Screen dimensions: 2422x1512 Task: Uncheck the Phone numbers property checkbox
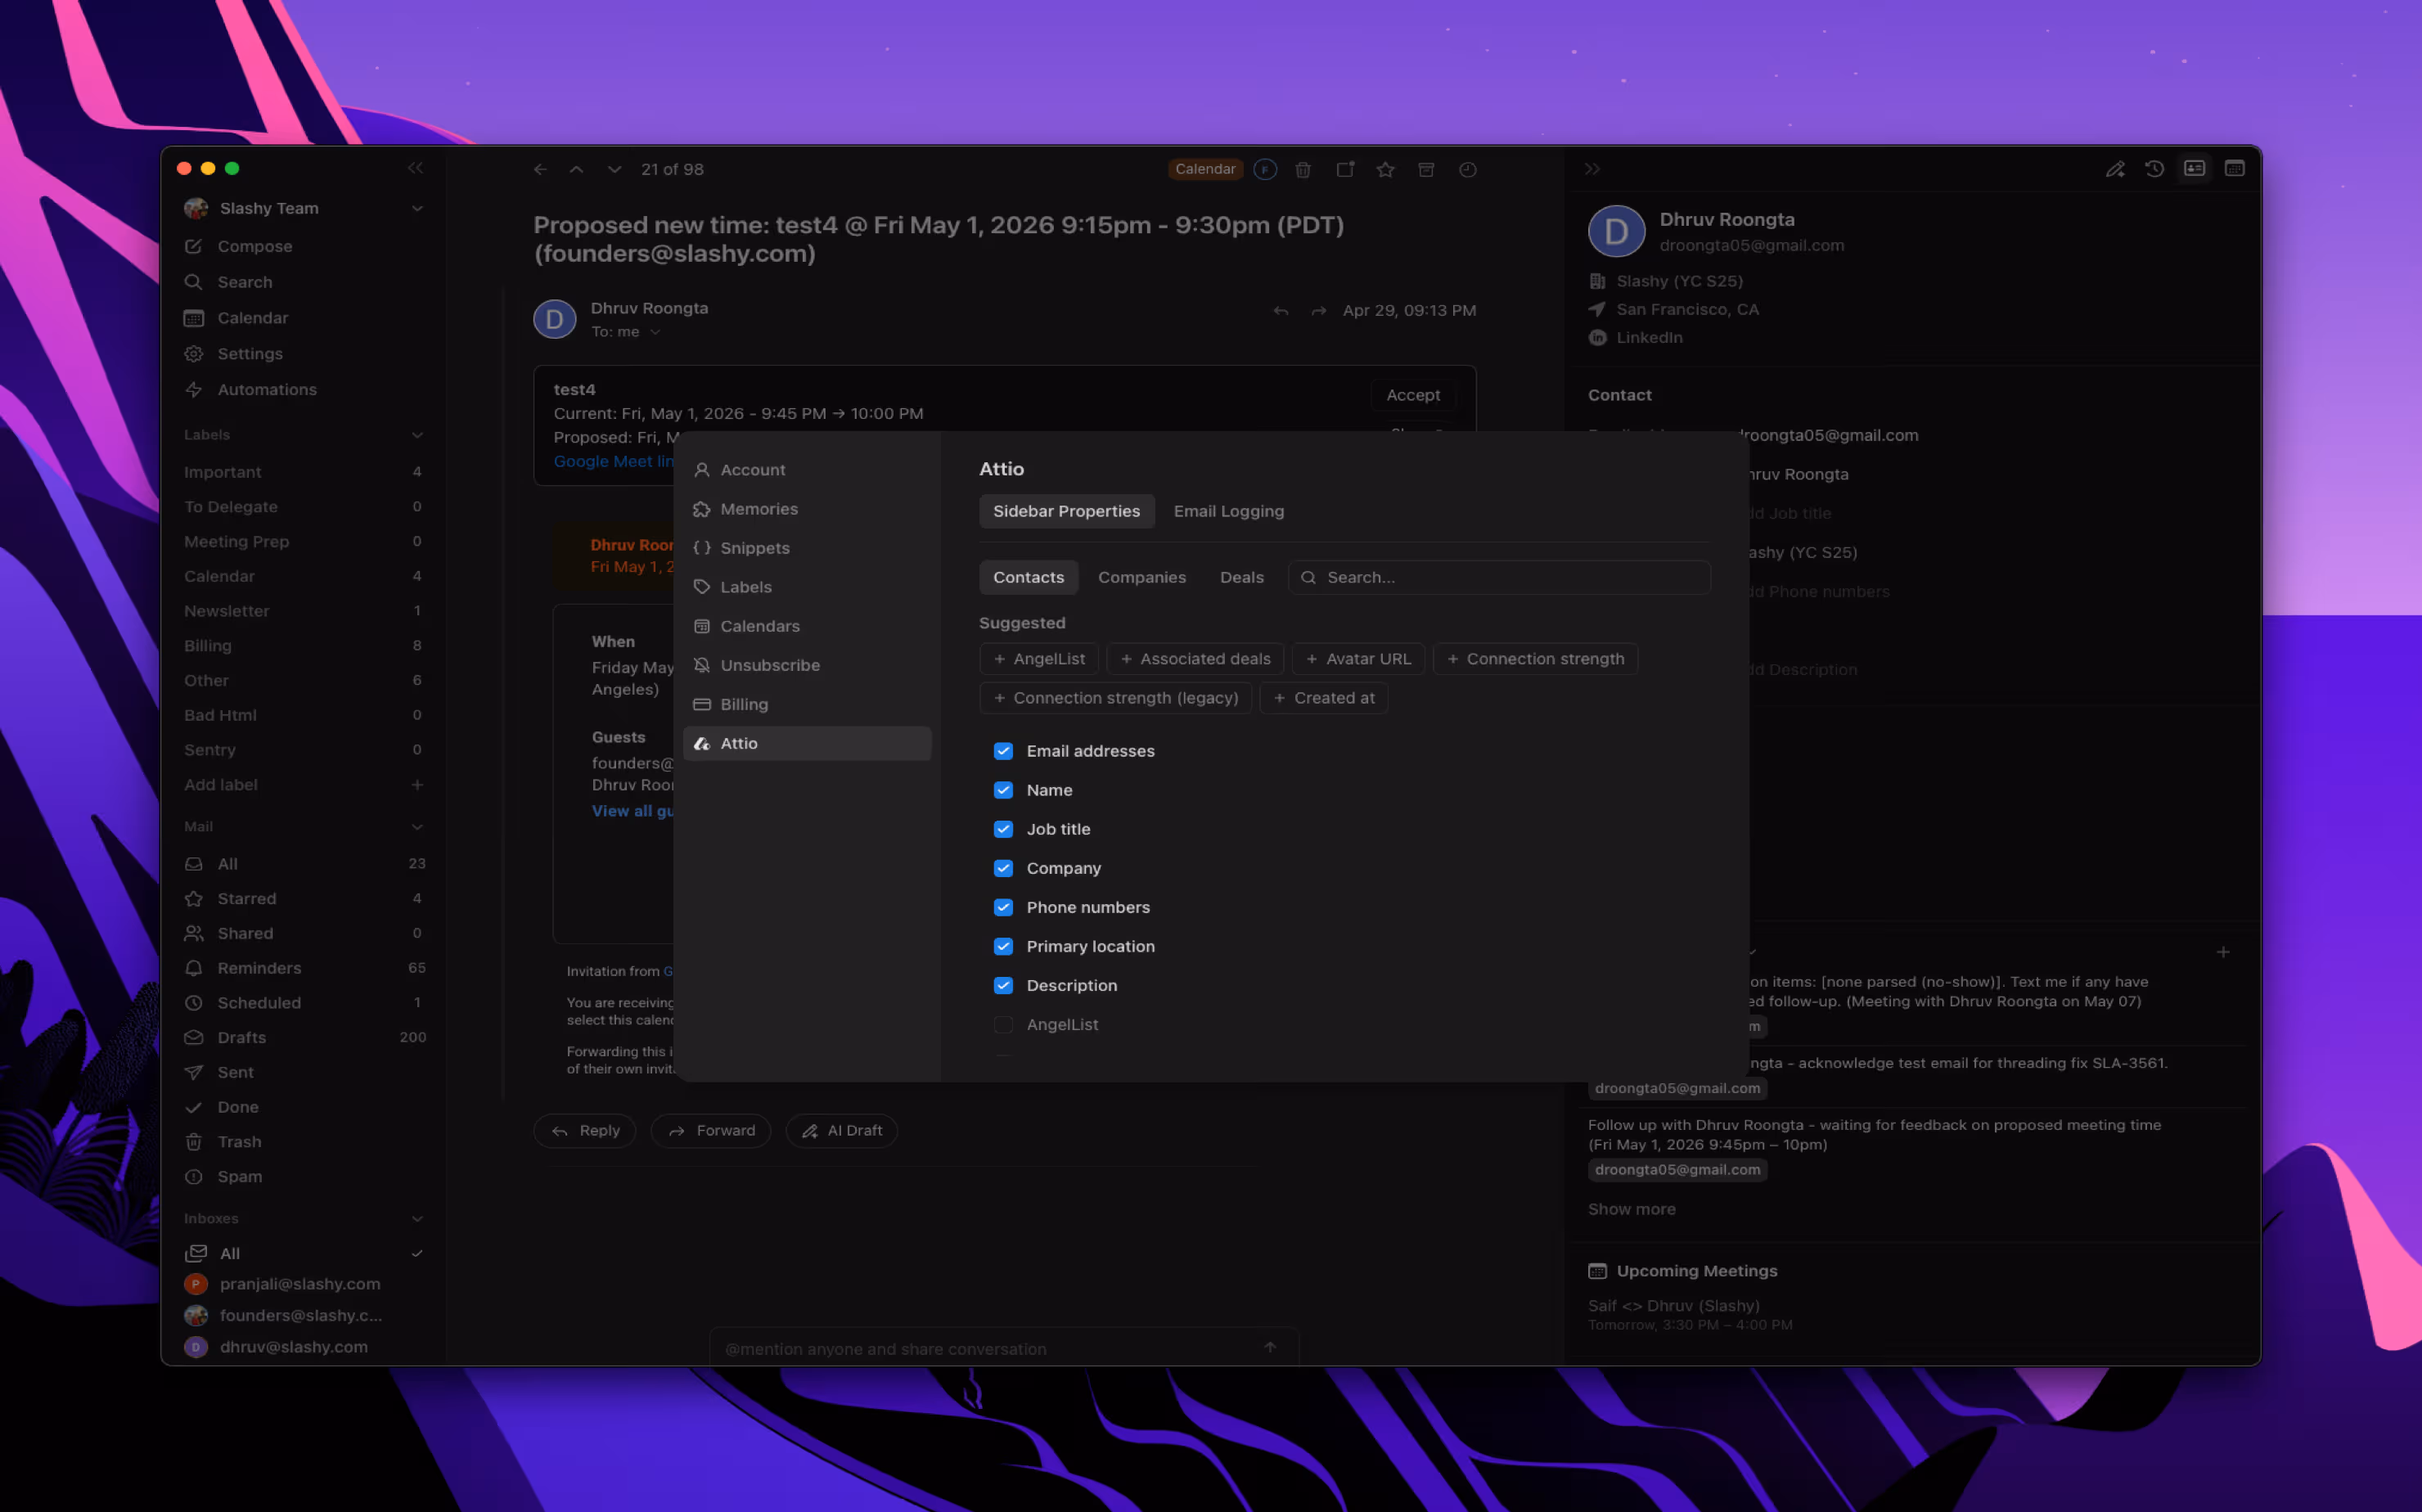pyautogui.click(x=1003, y=907)
